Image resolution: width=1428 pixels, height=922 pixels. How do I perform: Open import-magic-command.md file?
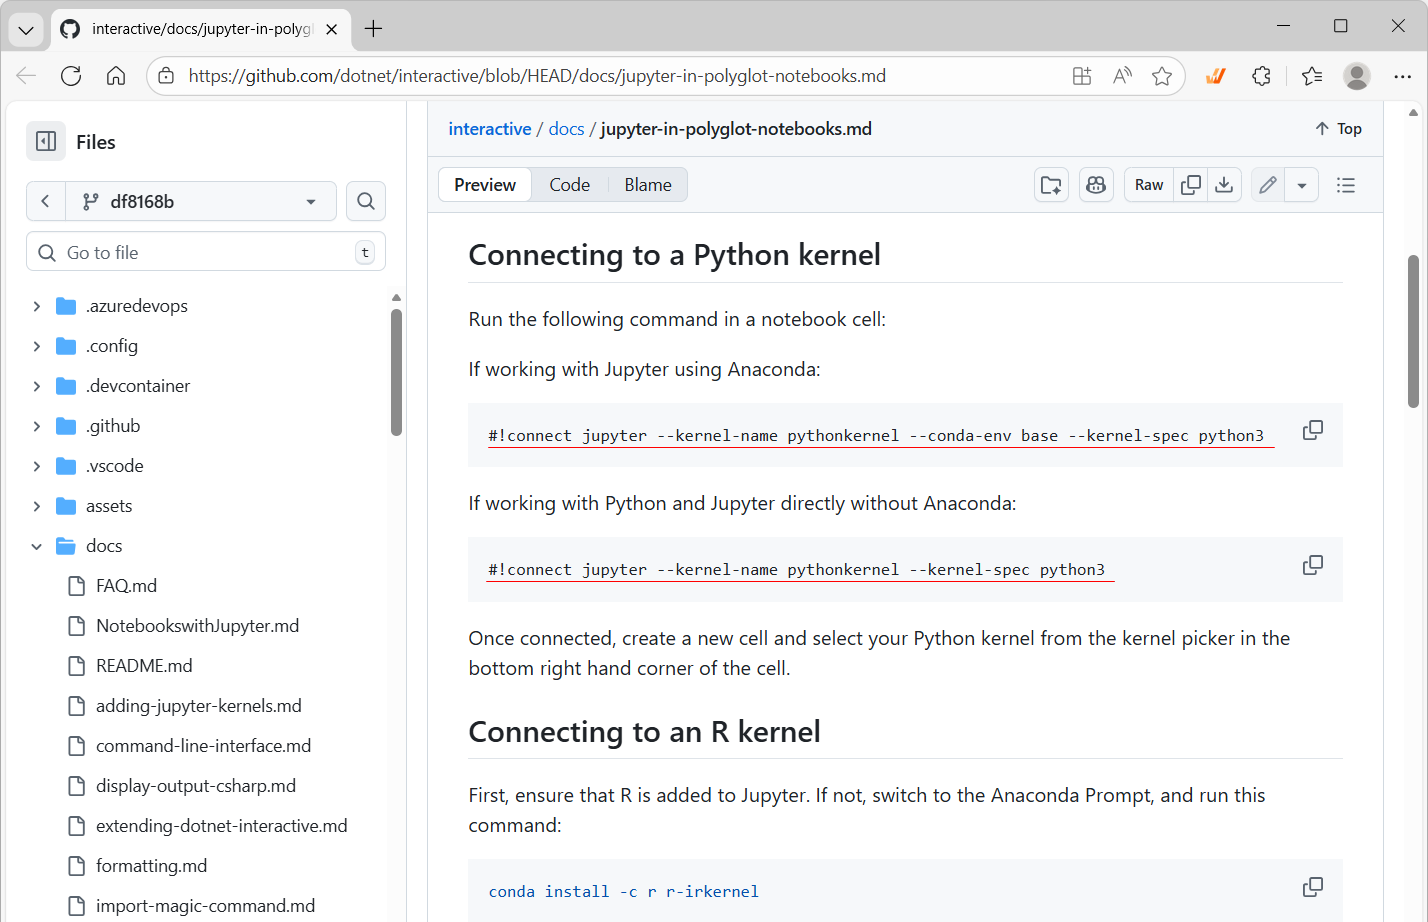(205, 906)
